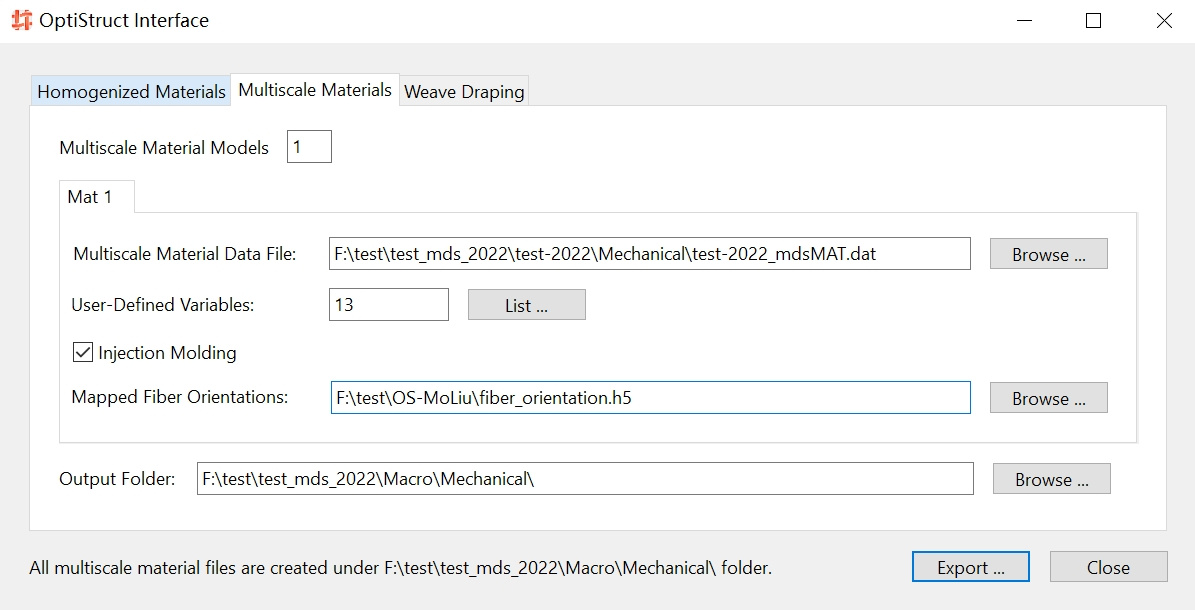The height and width of the screenshot is (610, 1195).
Task: Click the 'User-Defined Variables:' label
Action: [162, 304]
